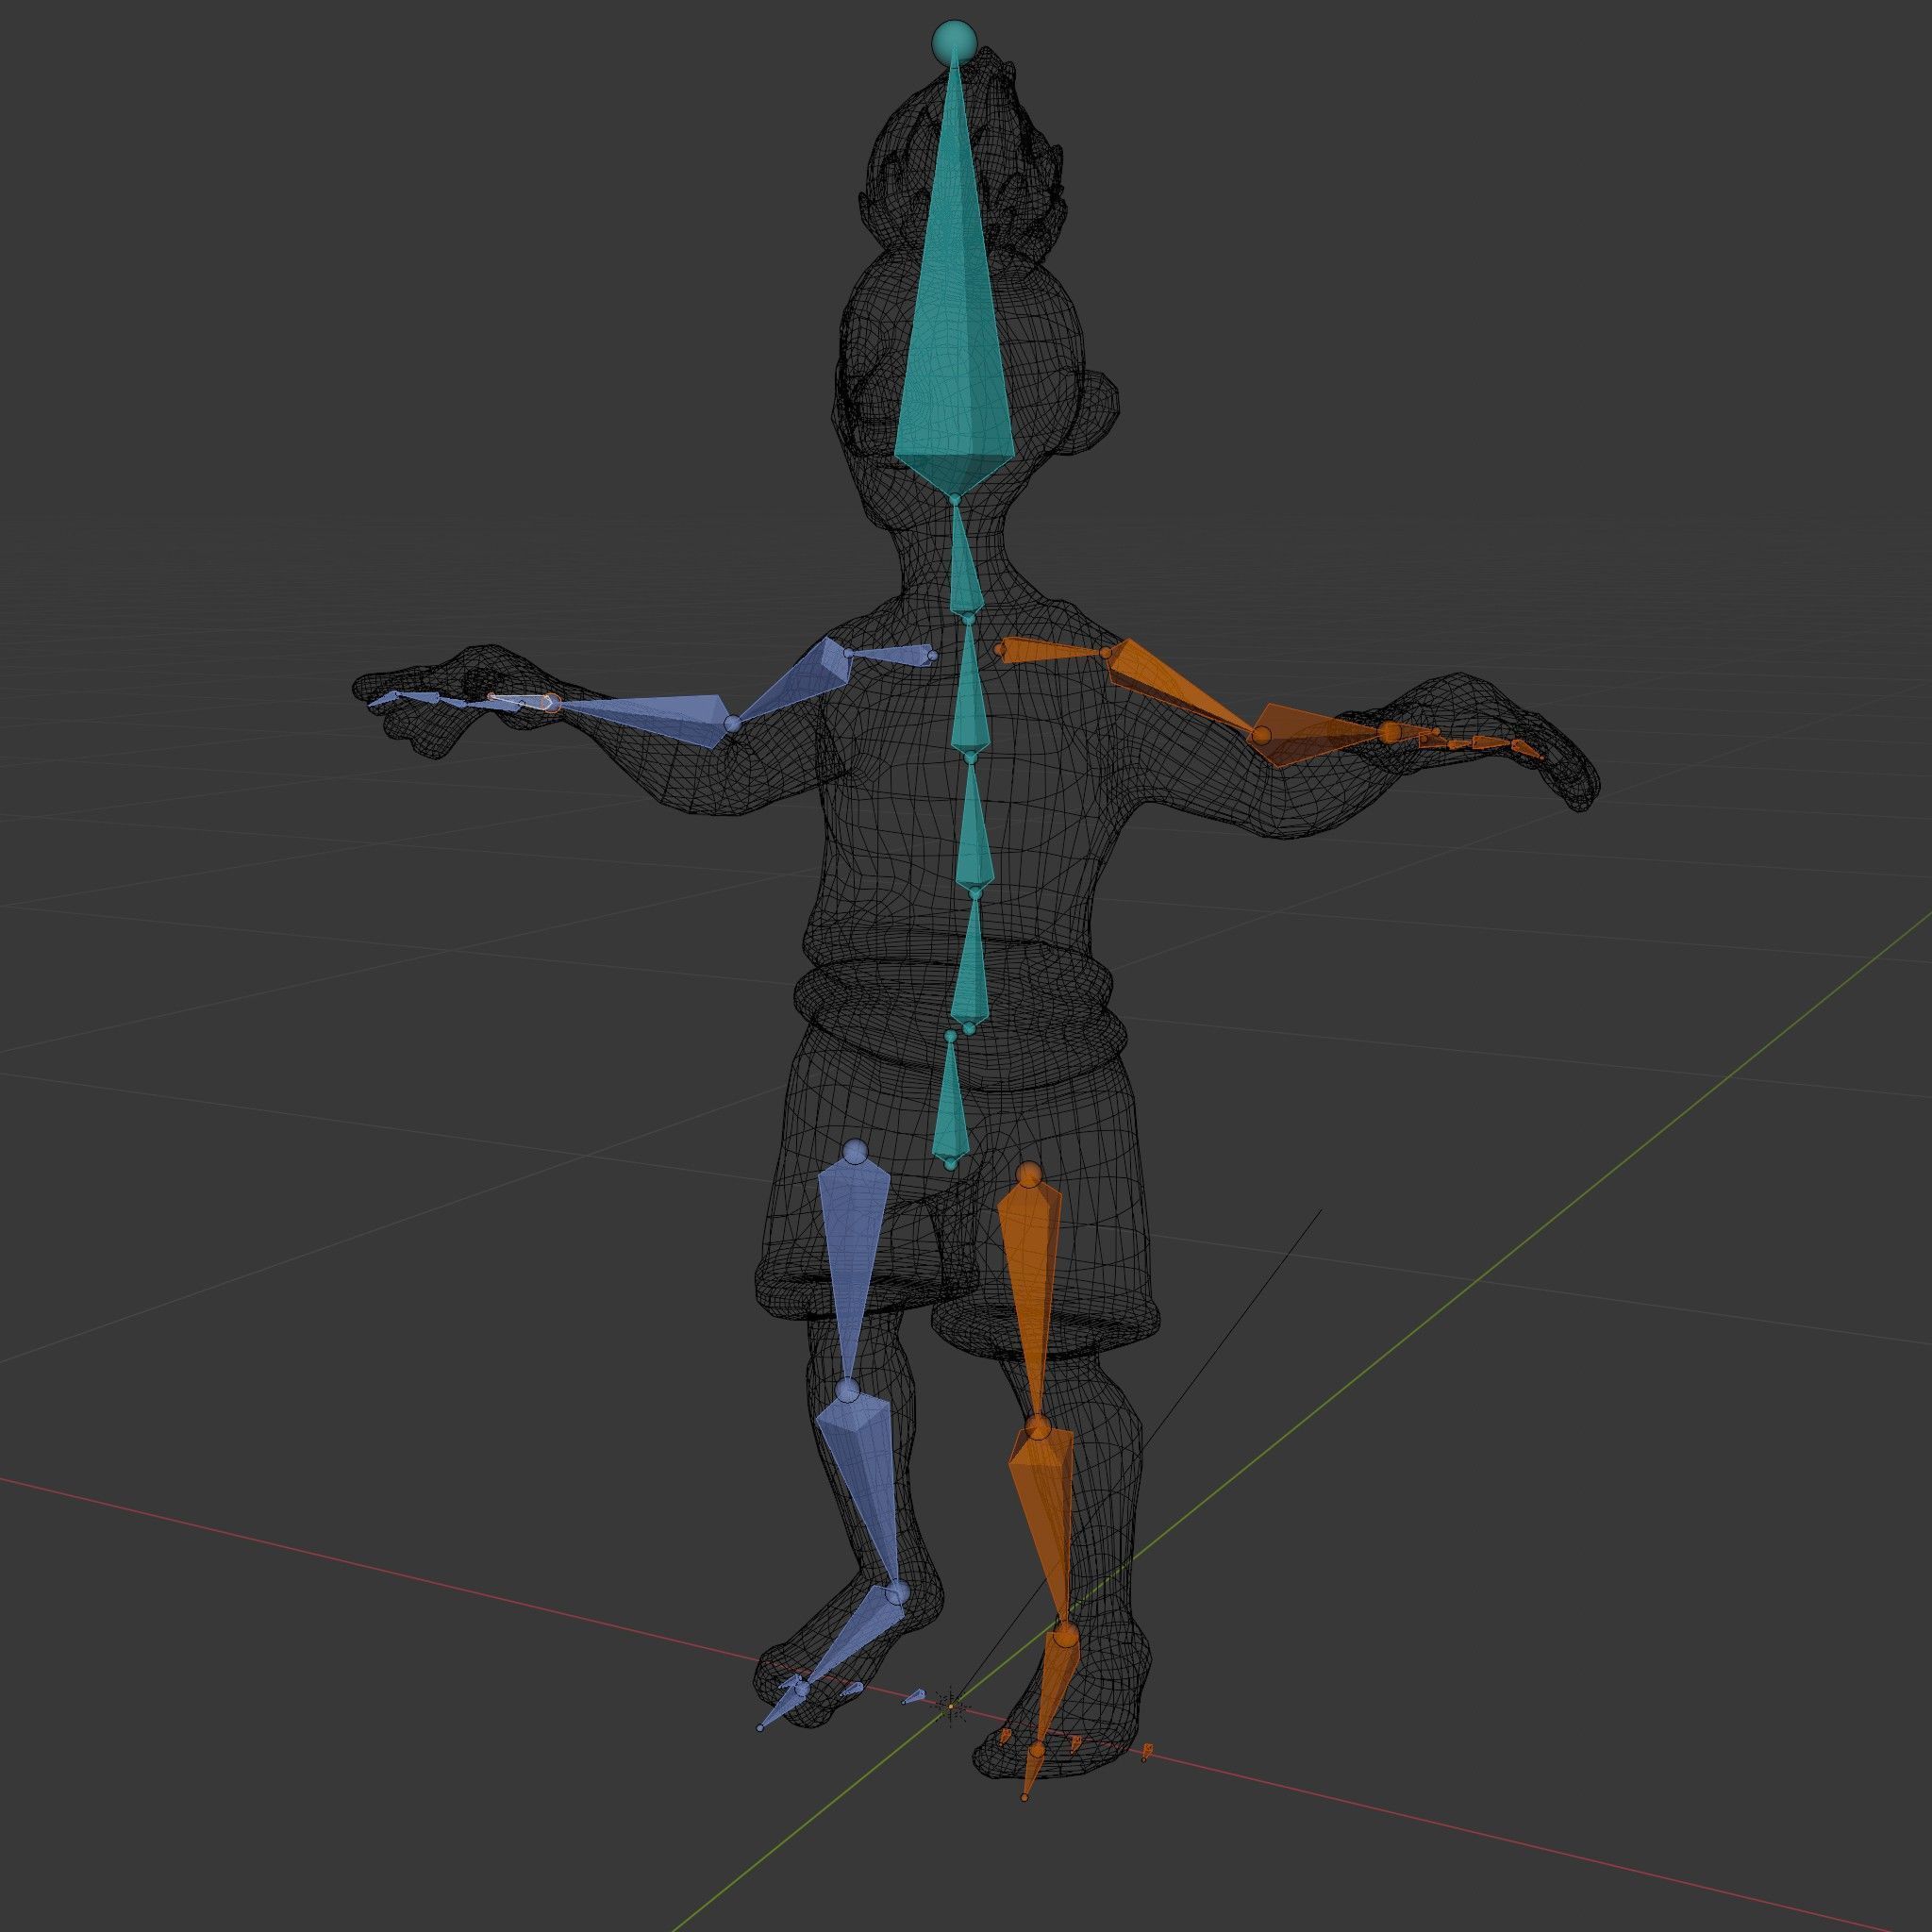Click the blue hip joint sphere
Image resolution: width=1932 pixels, height=1932 pixels.
(x=854, y=1153)
